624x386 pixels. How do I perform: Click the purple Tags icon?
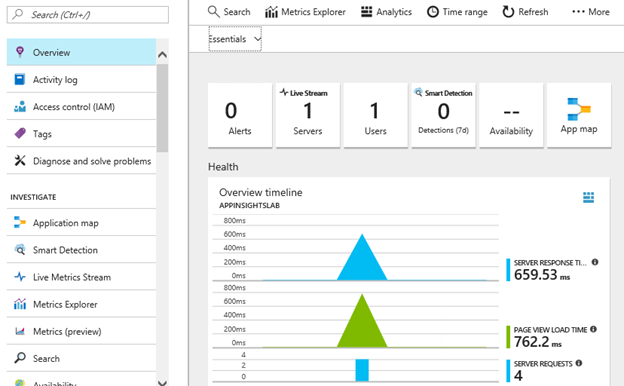pyautogui.click(x=20, y=133)
